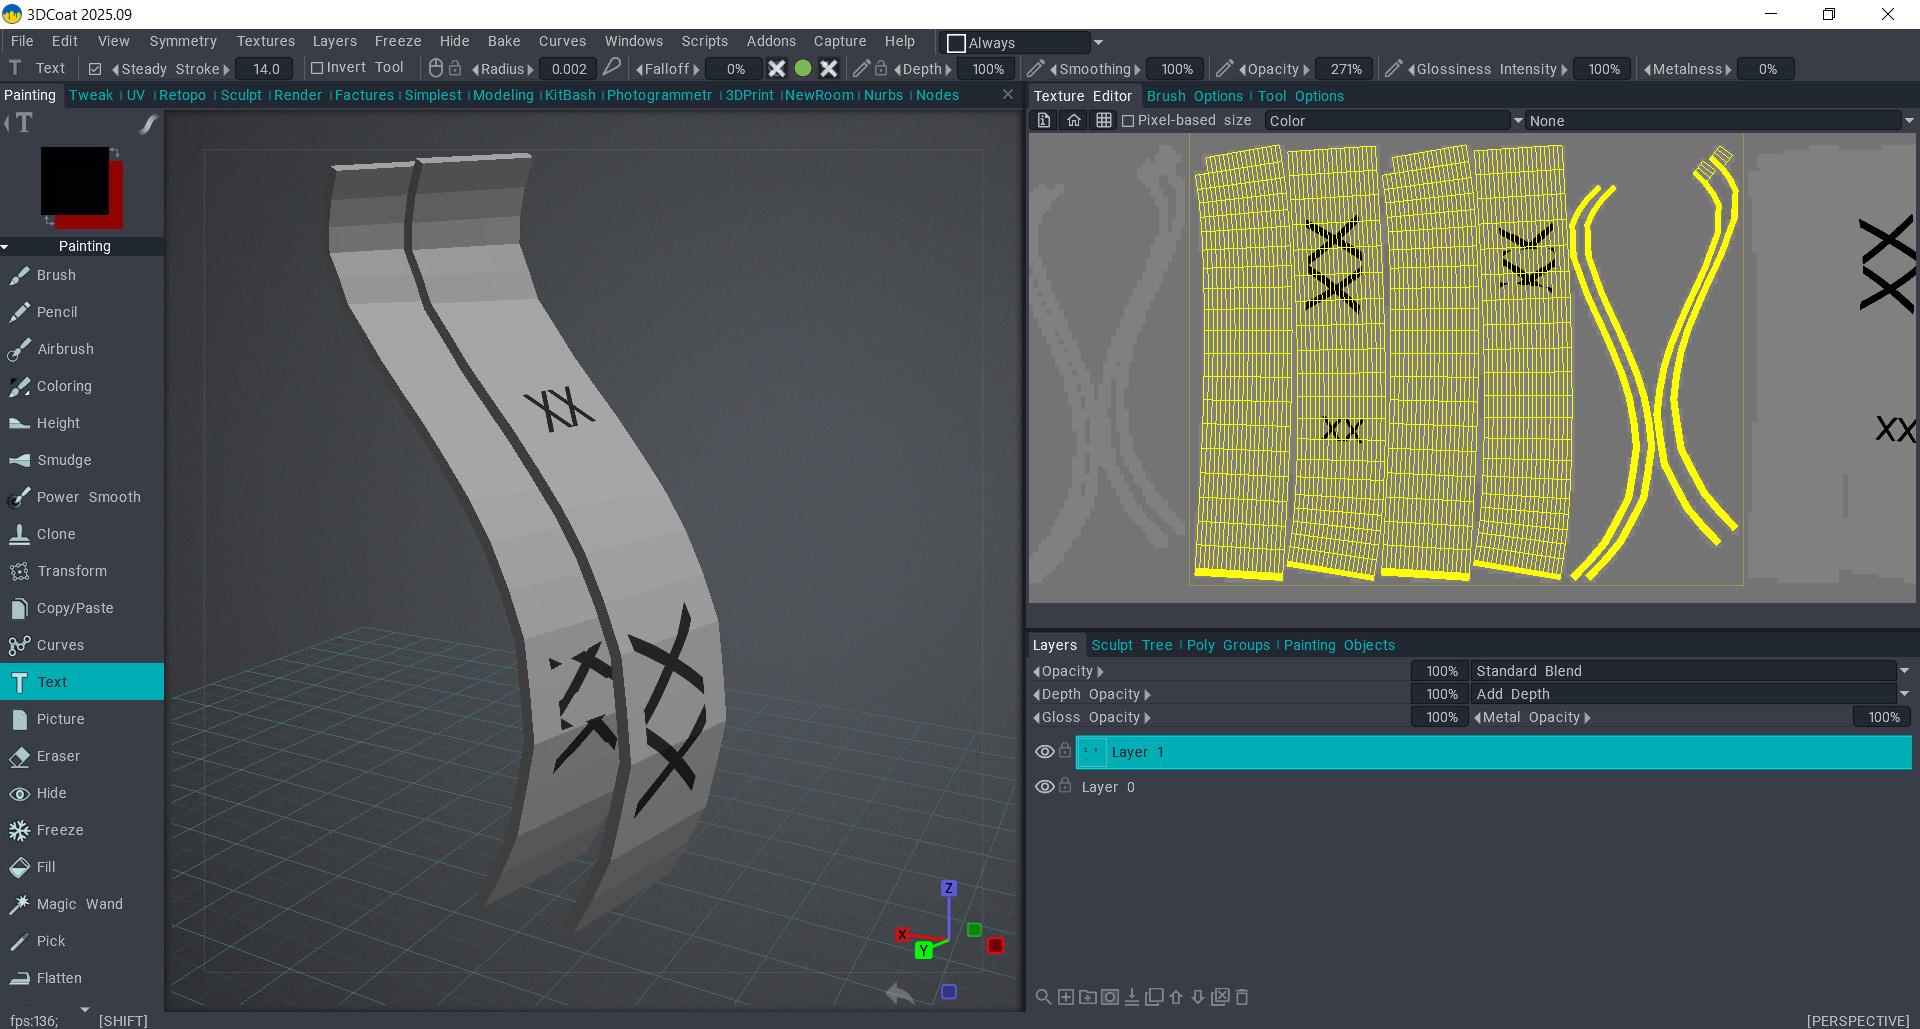Open the Retopo workspace
The image size is (1920, 1029).
182,95
